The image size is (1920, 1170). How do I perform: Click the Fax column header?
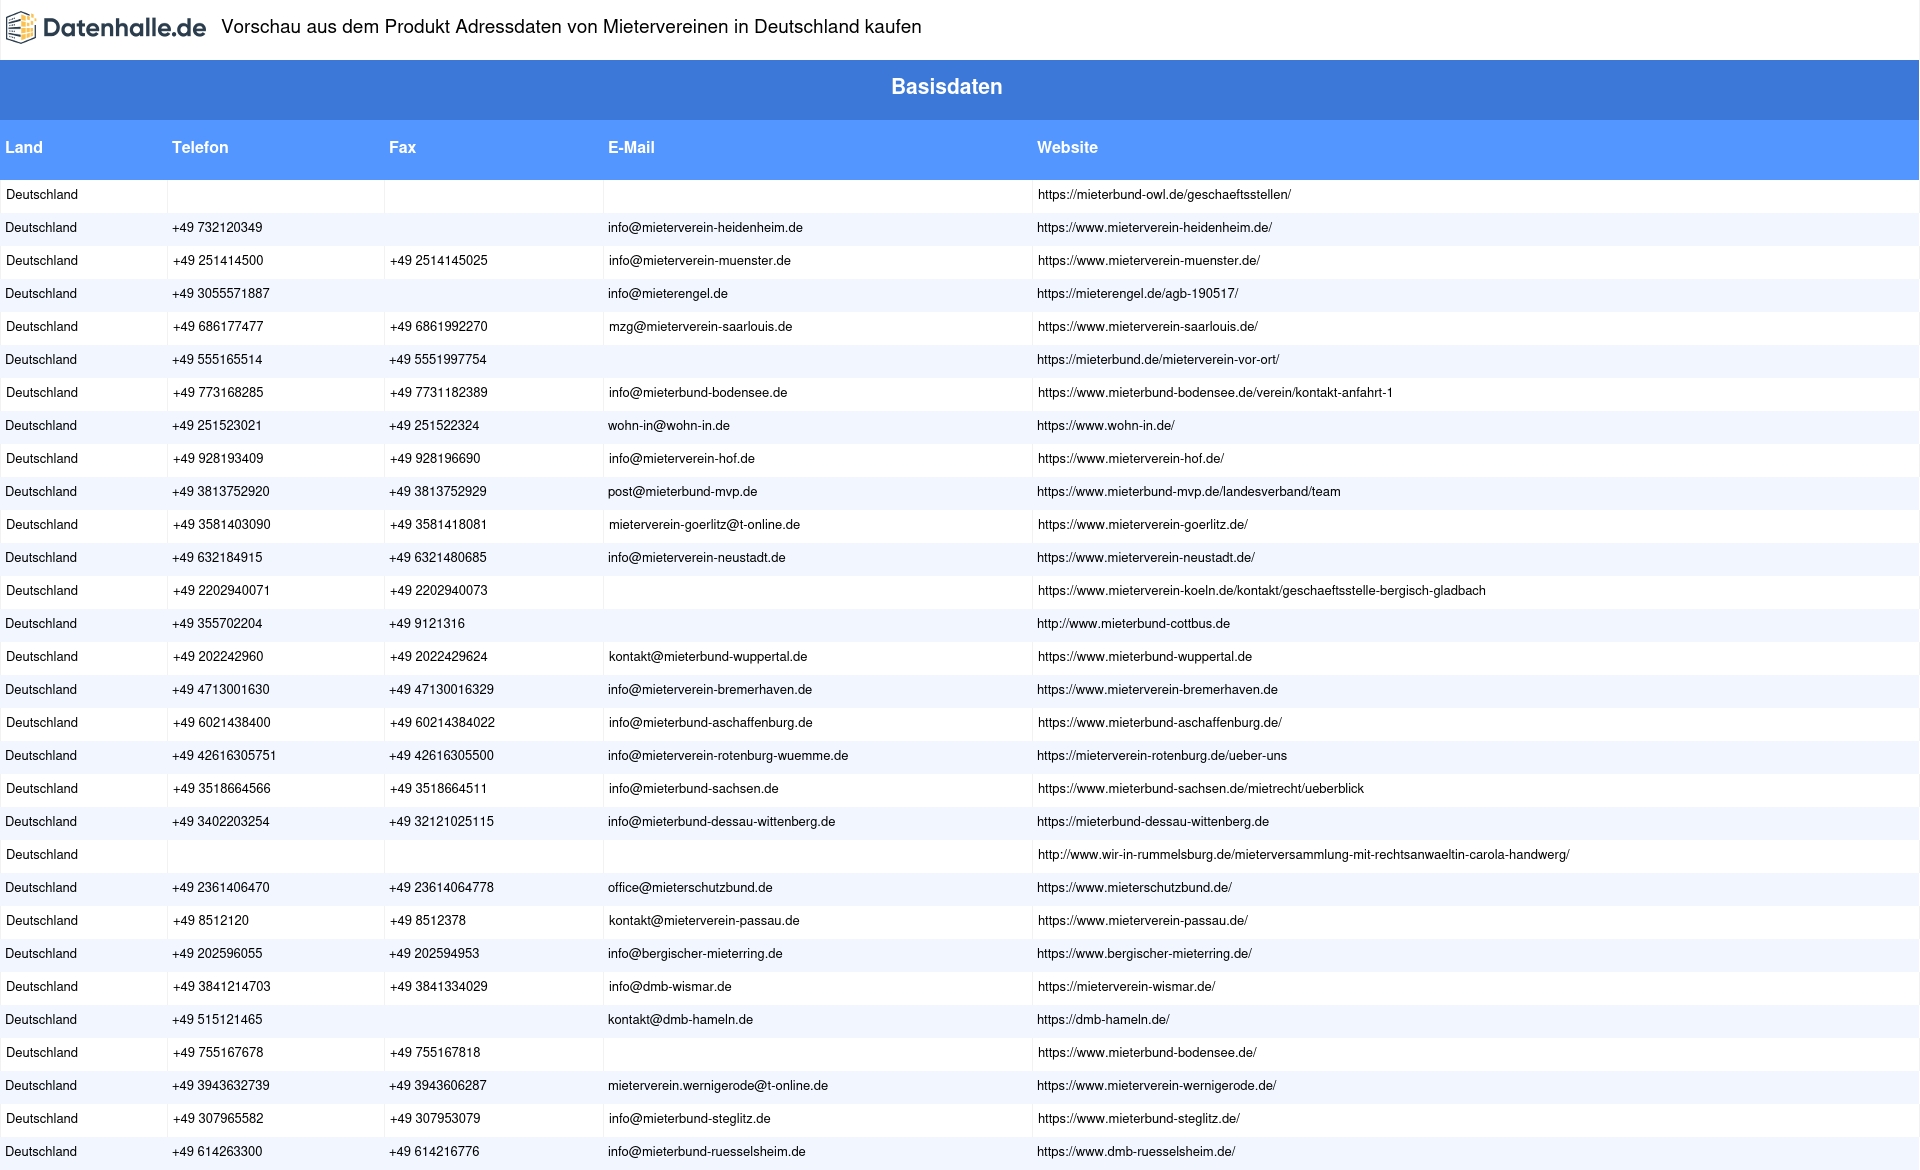[402, 147]
